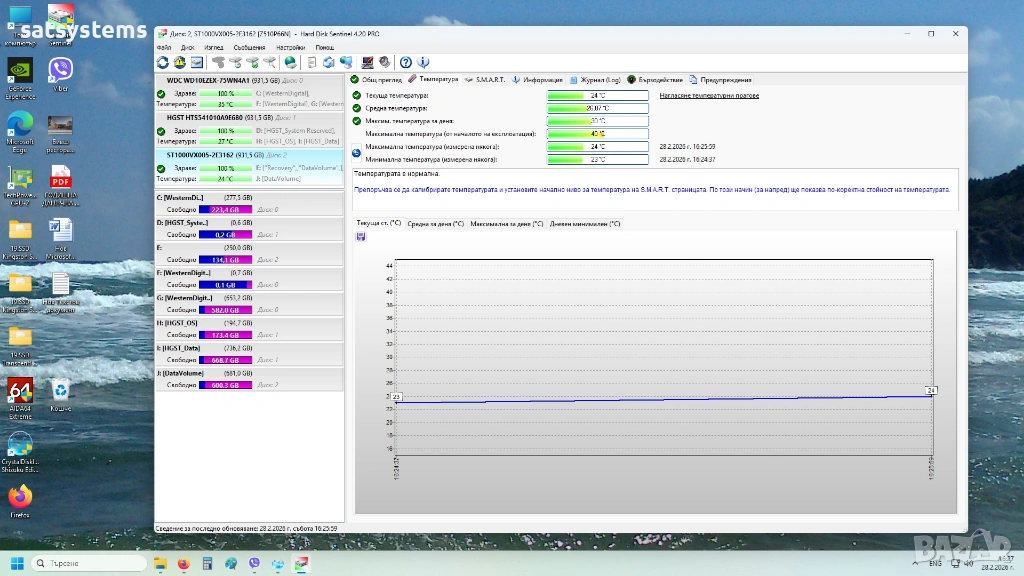Click the blue reset icon beside maximum temperature
Viewport: 1024px width, 576px height.
tap(356, 153)
